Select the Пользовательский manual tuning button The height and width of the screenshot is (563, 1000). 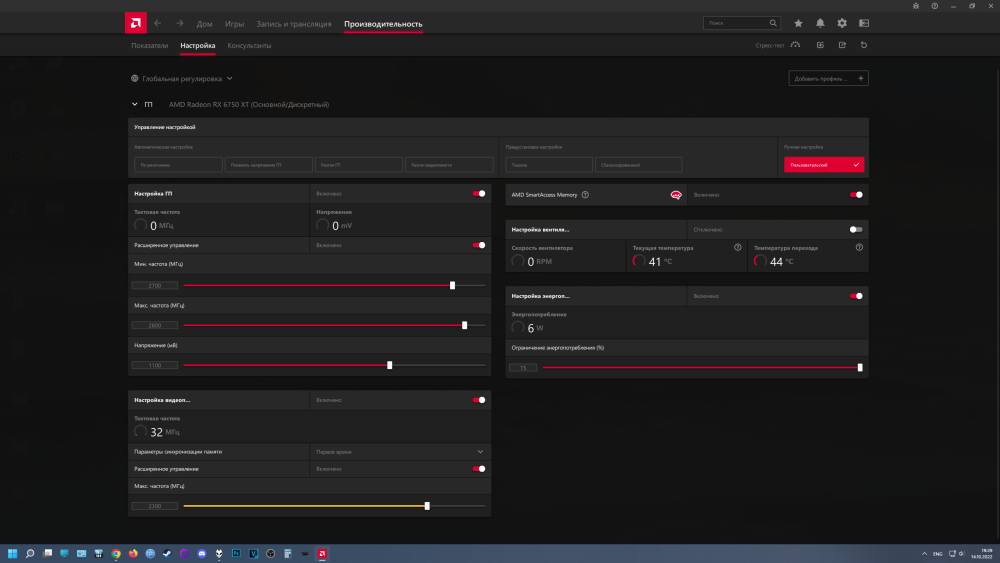tap(823, 164)
